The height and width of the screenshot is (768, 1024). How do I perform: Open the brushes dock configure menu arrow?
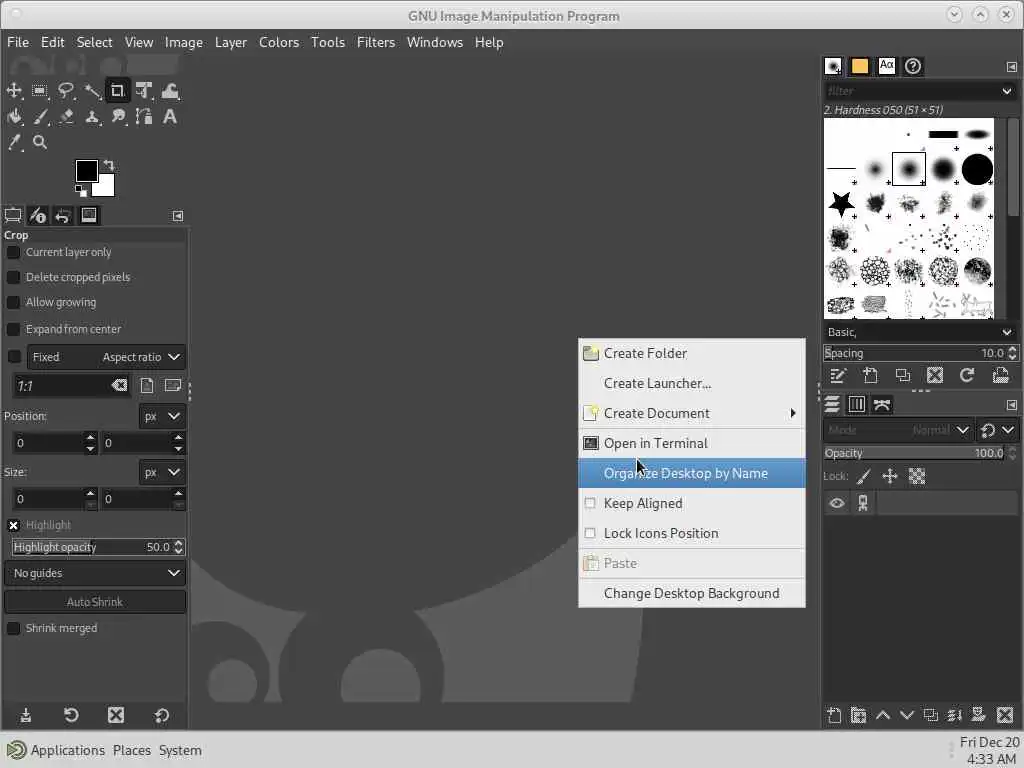pyautogui.click(x=1011, y=67)
